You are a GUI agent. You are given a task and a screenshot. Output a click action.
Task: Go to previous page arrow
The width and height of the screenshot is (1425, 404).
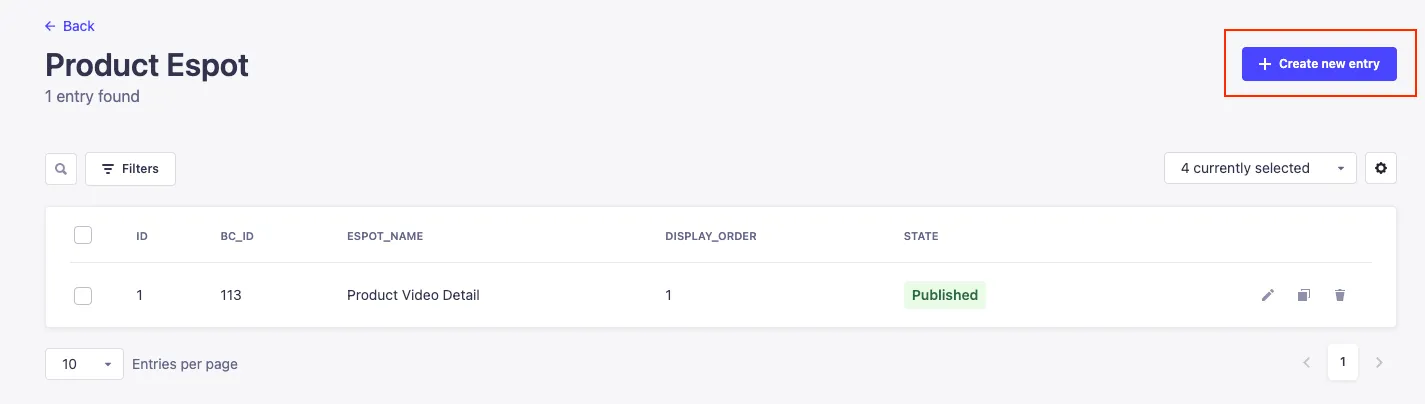1306,363
